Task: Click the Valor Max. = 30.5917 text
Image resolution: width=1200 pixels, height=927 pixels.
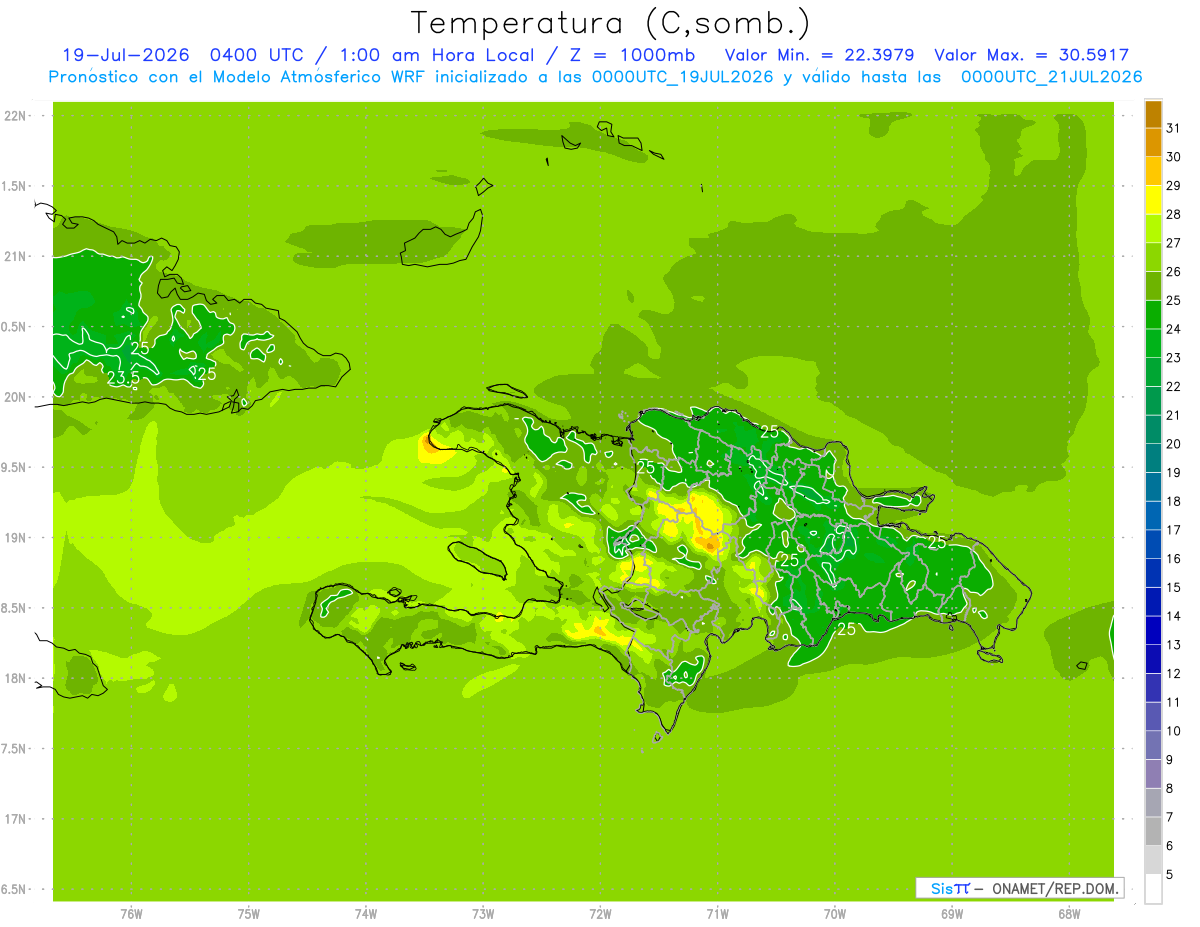Action: (1031, 55)
